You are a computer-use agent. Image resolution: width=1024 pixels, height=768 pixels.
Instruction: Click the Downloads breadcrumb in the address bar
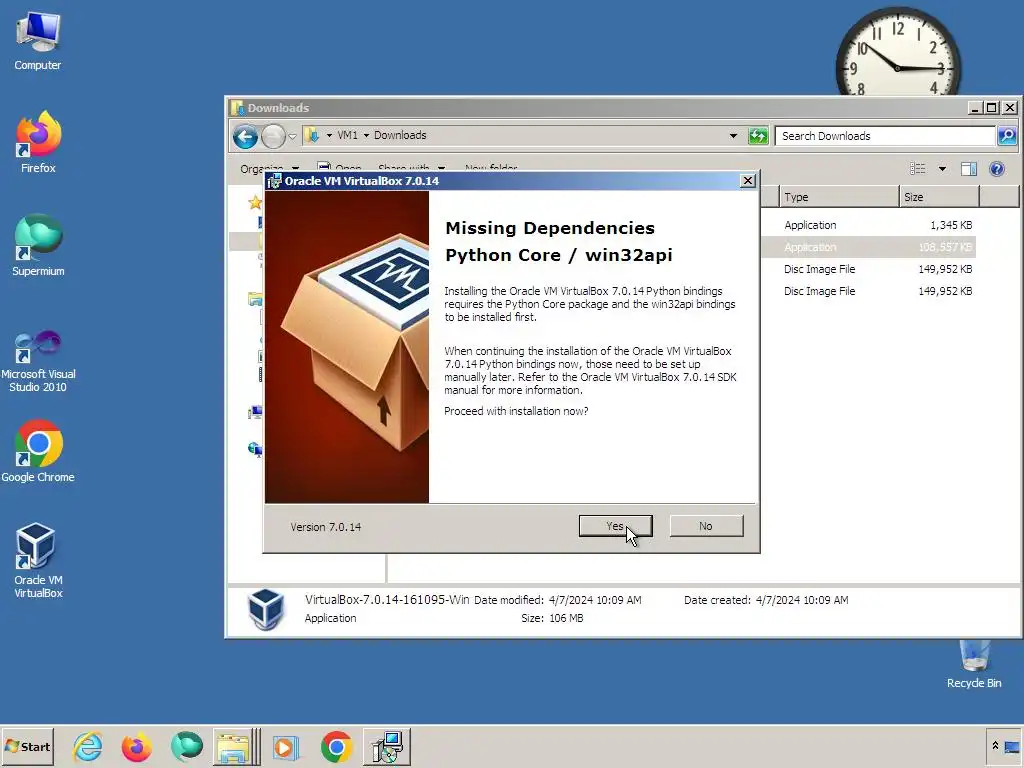pyautogui.click(x=400, y=135)
